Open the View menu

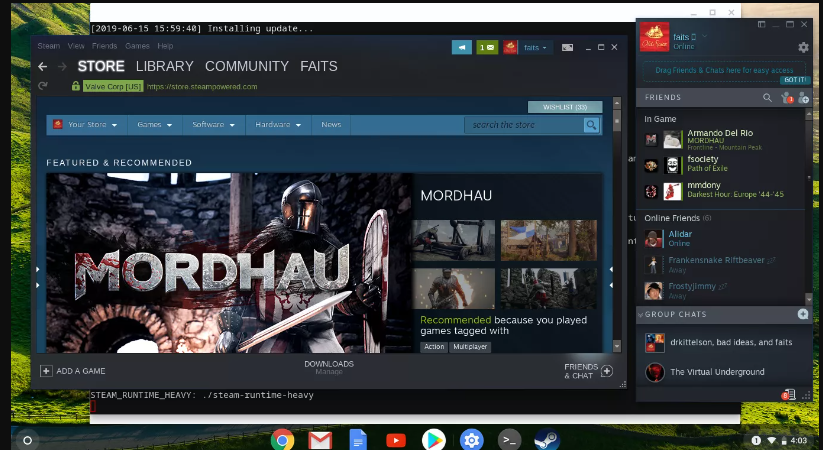pos(76,46)
